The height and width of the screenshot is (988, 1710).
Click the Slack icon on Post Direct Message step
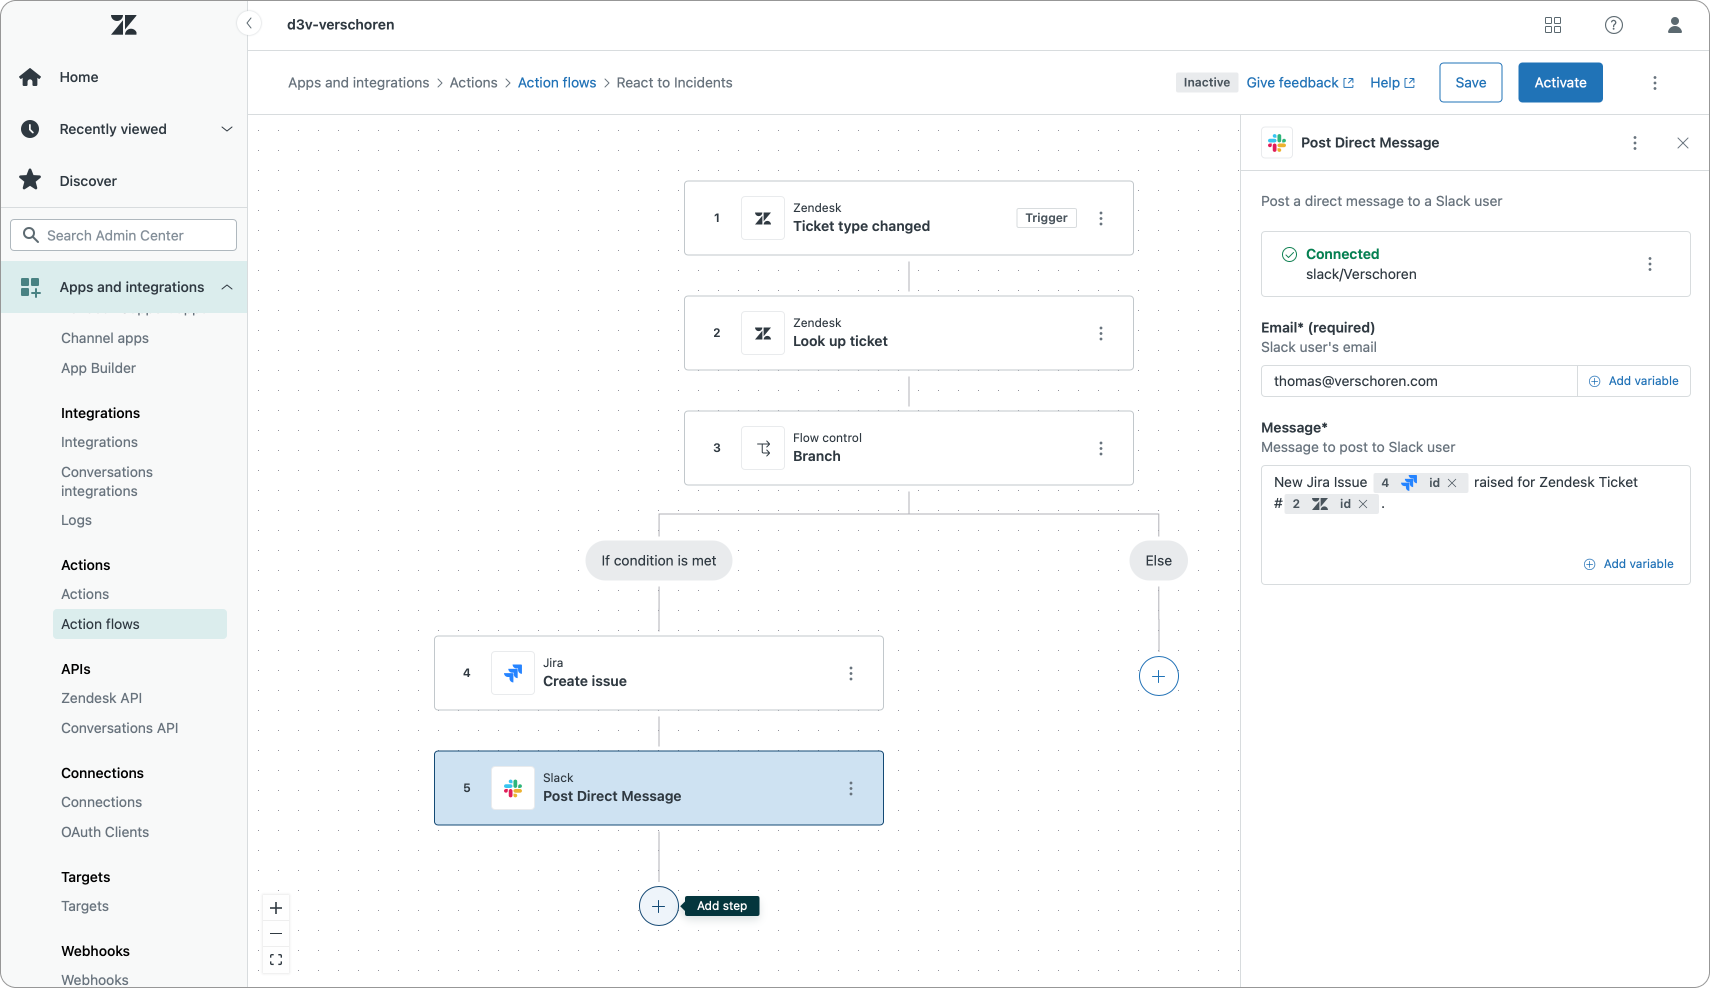click(513, 788)
